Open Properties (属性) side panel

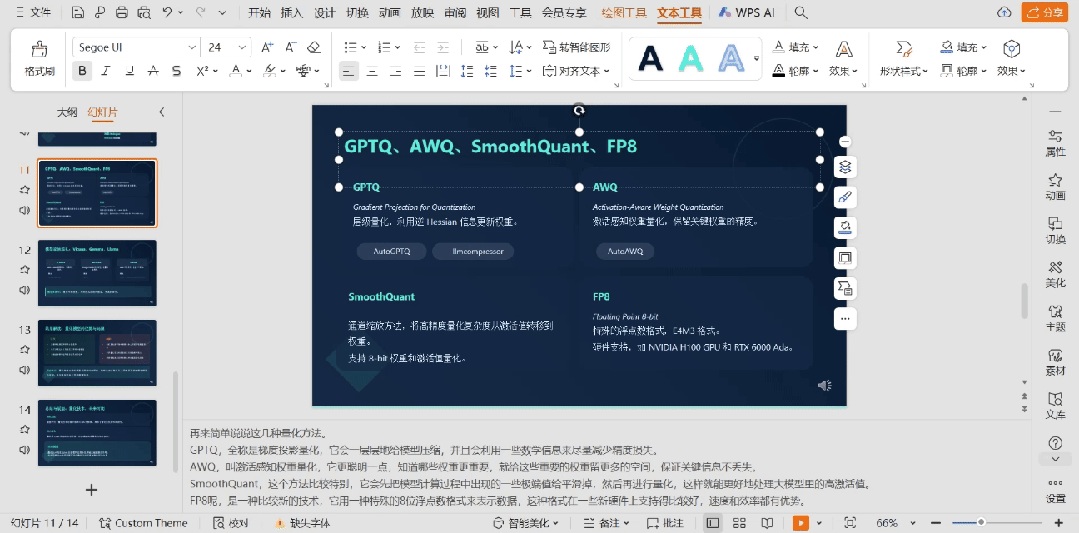(1056, 143)
